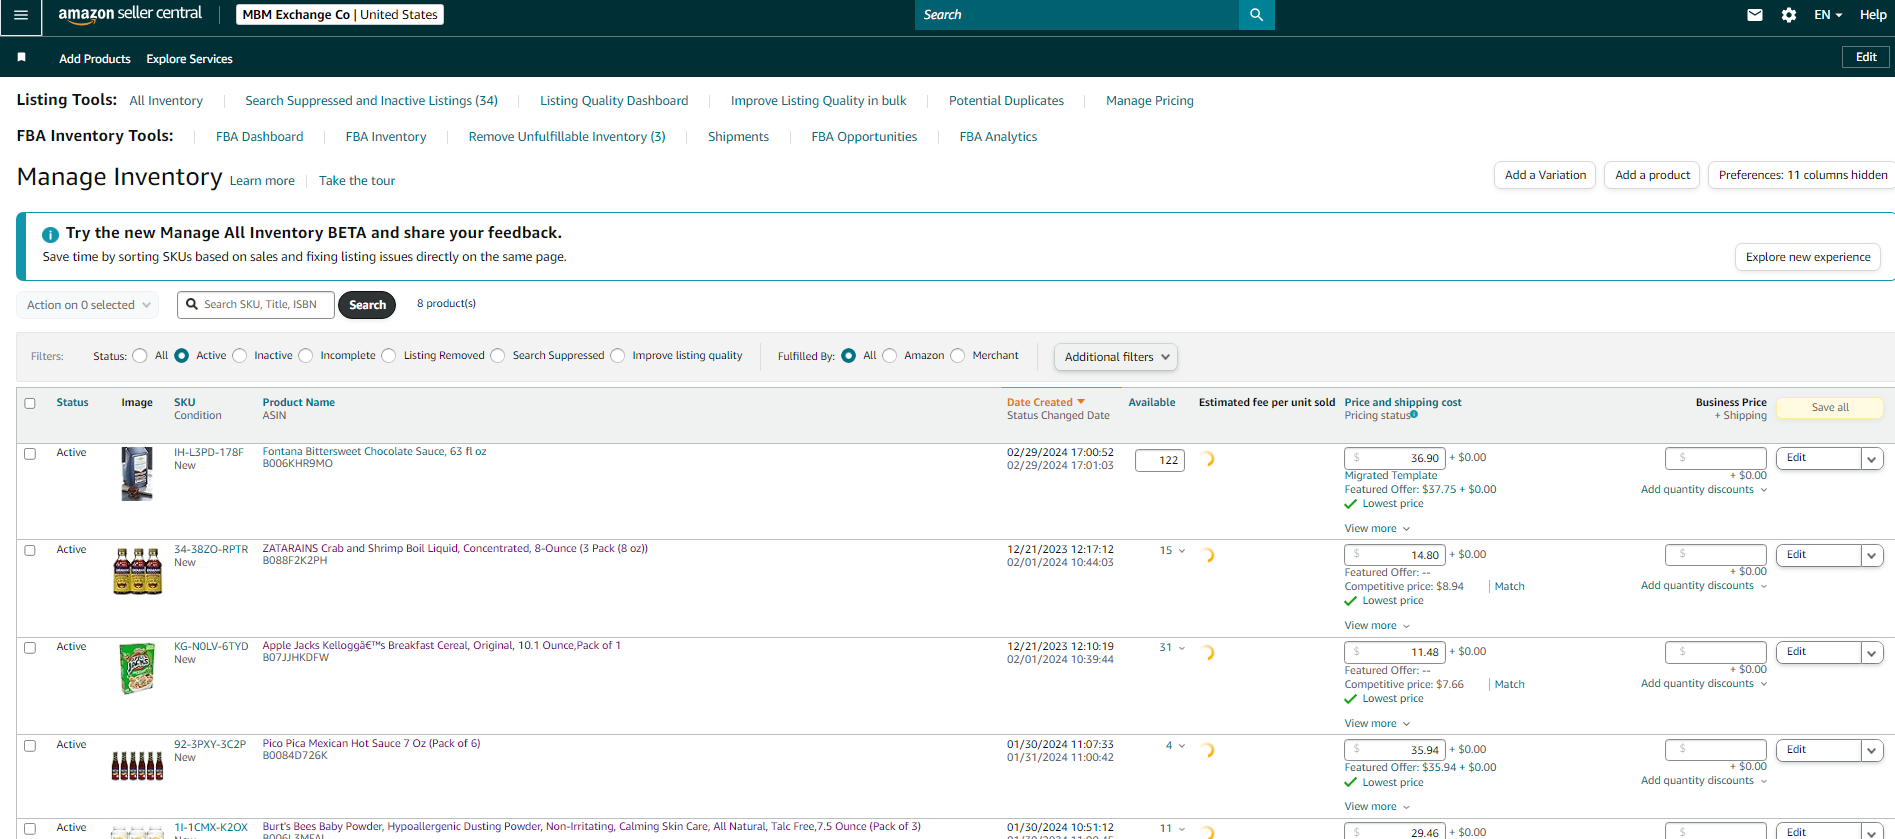This screenshot has width=1895, height=839.
Task: Choose Listing Removed status filter
Action: [x=389, y=356]
